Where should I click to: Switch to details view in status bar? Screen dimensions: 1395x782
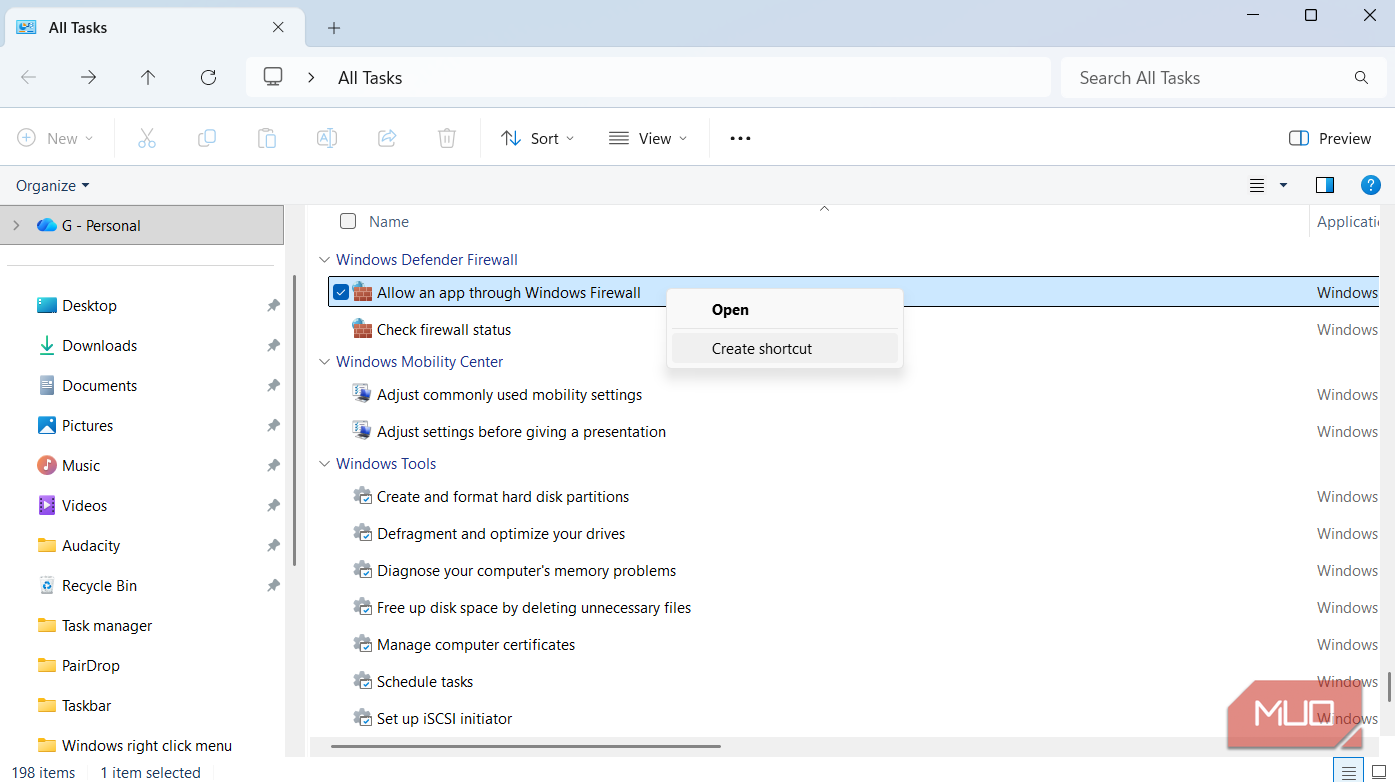pos(1349,771)
